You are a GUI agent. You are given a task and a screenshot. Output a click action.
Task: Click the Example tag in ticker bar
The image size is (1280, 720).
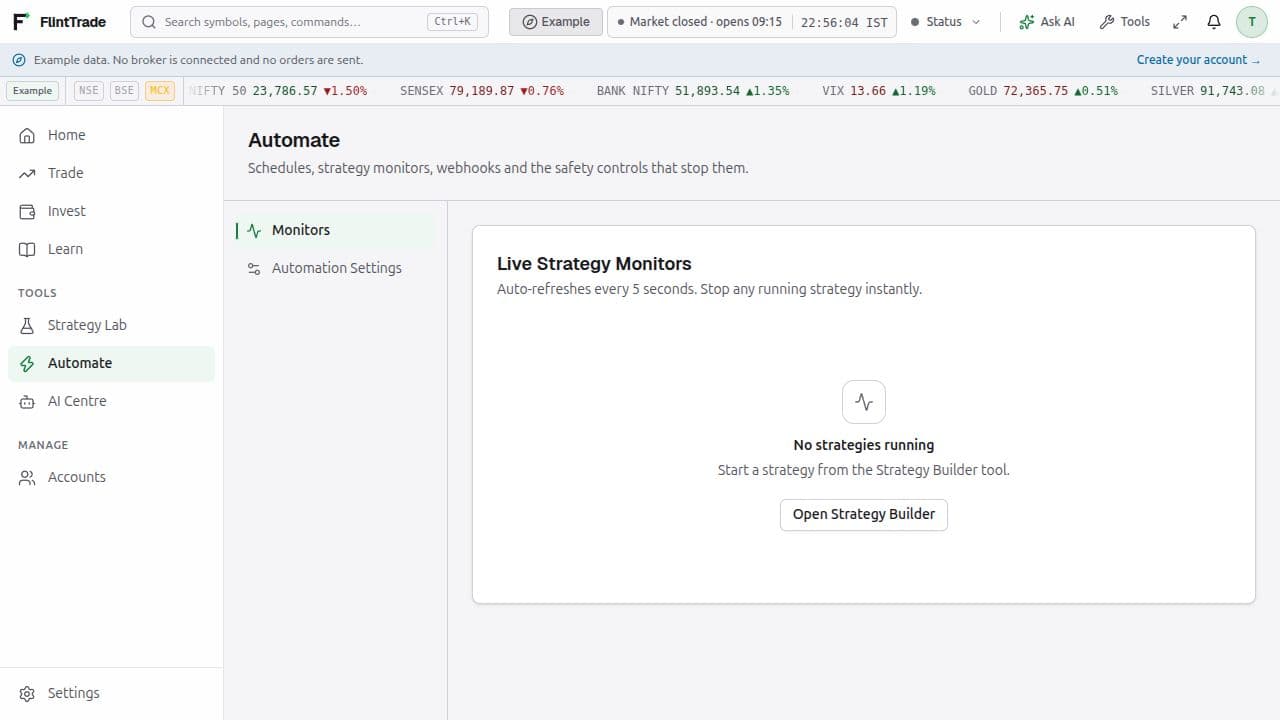click(32, 91)
